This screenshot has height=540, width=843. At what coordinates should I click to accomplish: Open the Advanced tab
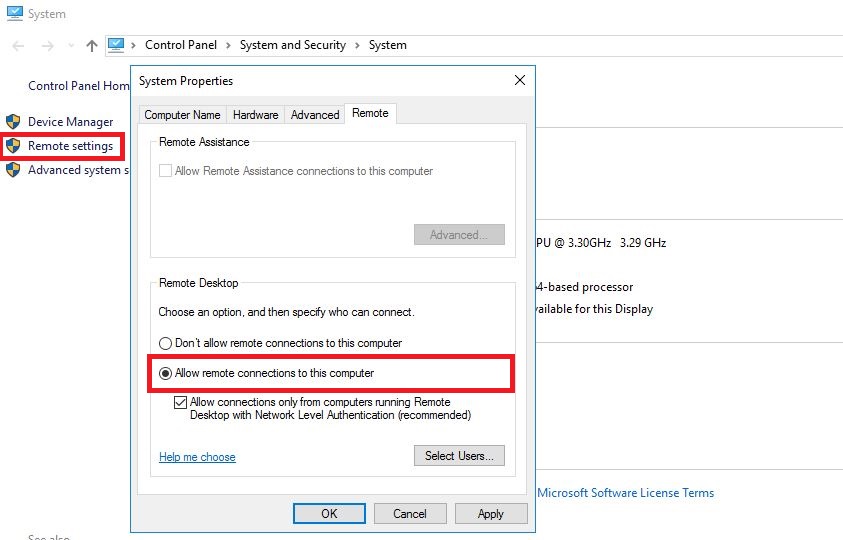click(315, 115)
